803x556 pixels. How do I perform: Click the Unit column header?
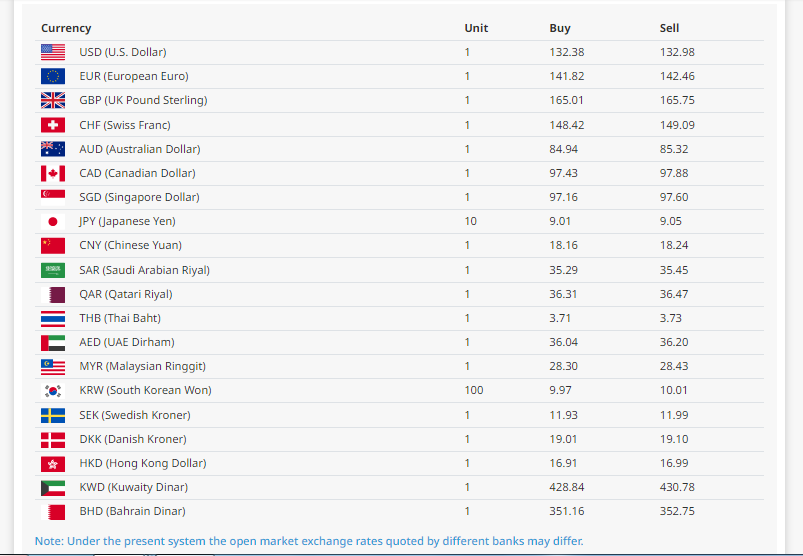(x=476, y=28)
